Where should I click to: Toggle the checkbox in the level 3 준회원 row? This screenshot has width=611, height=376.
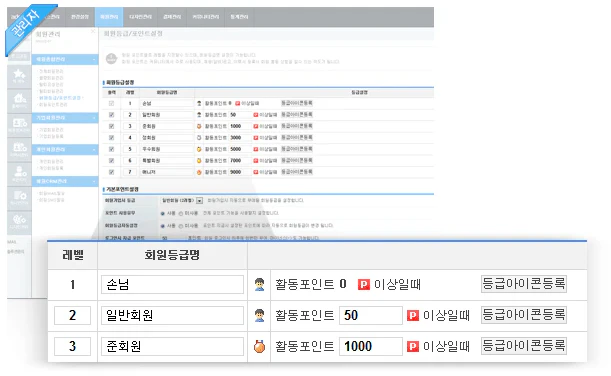click(x=111, y=126)
